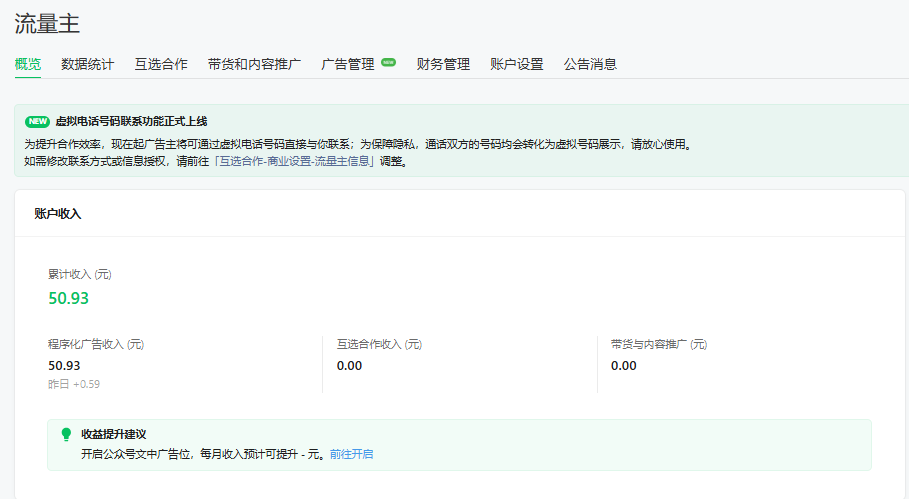Click the lightbulb icon beside 收益提升建议

(66, 434)
